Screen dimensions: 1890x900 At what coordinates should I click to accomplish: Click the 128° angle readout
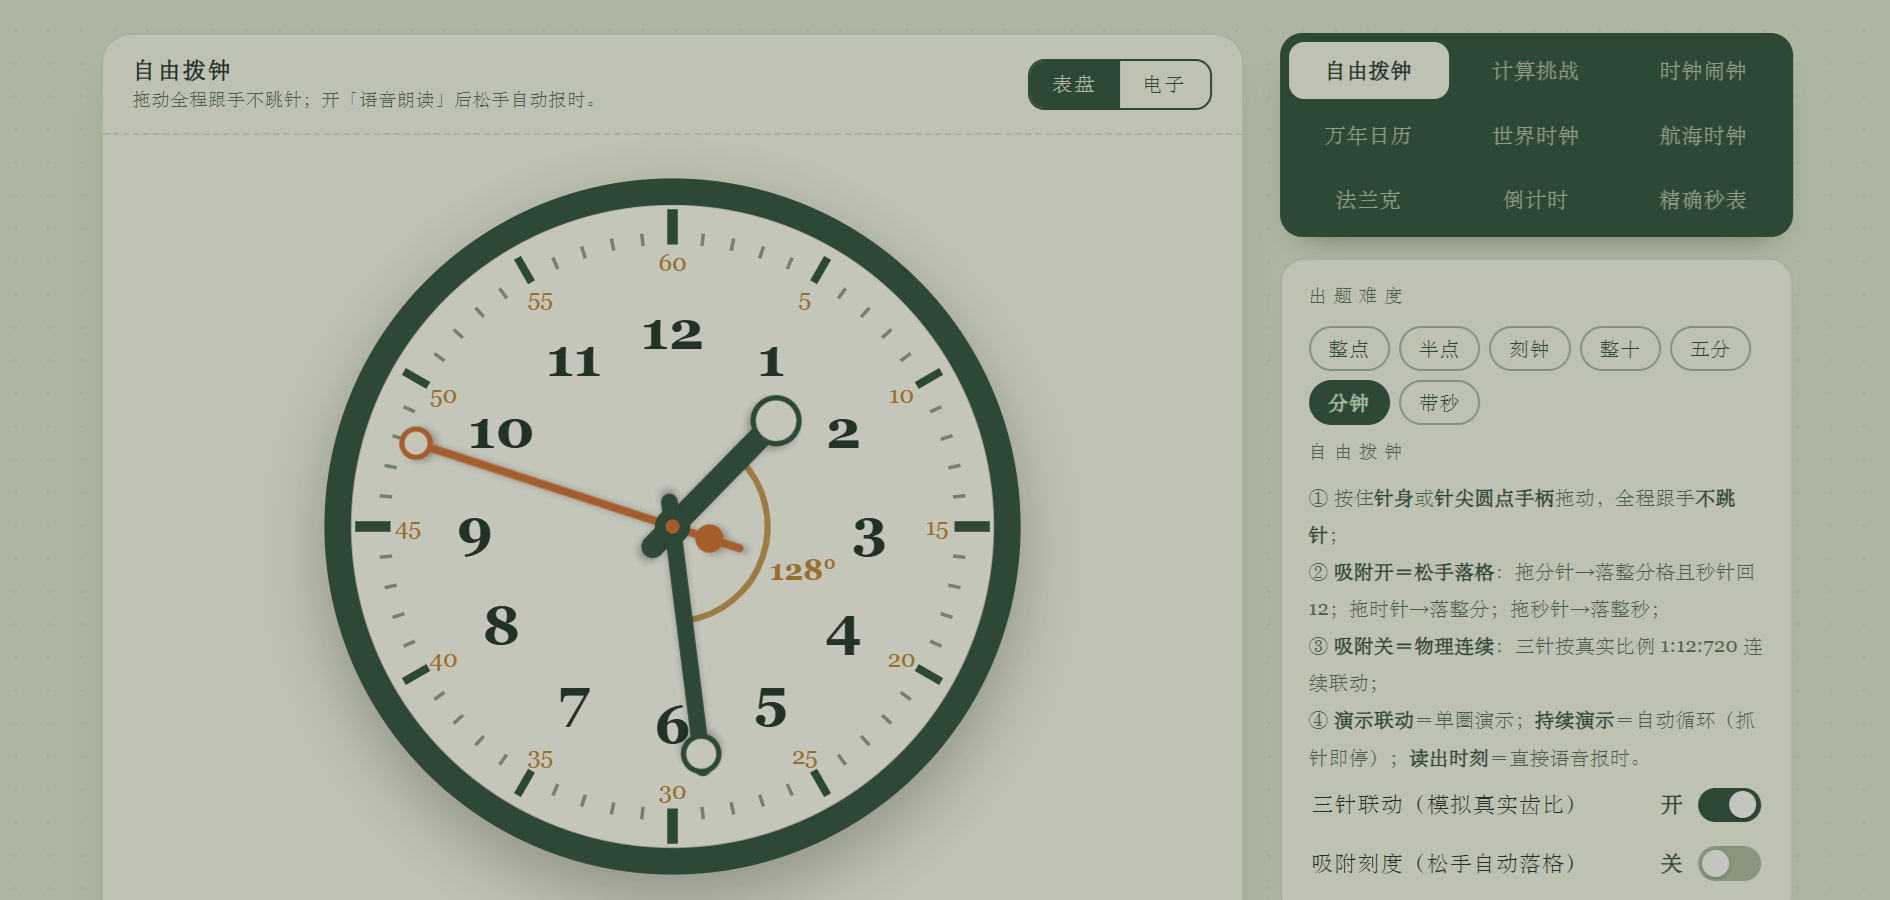click(x=802, y=570)
